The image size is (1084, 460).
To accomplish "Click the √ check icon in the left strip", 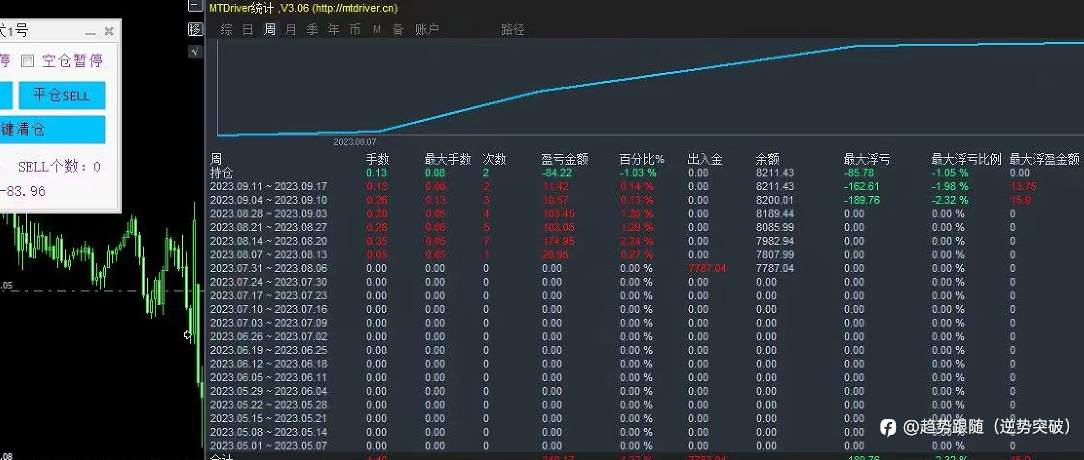I will point(195,51).
